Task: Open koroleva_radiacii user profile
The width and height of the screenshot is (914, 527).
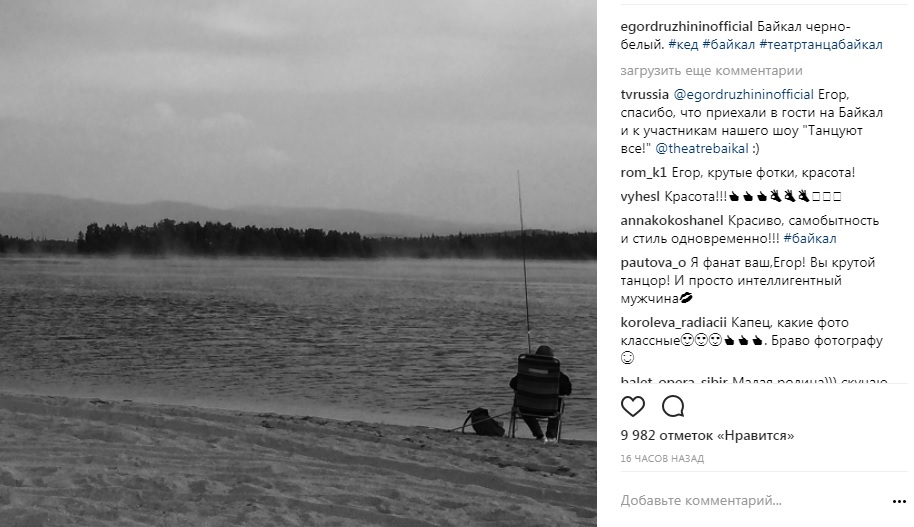Action: coord(673,322)
